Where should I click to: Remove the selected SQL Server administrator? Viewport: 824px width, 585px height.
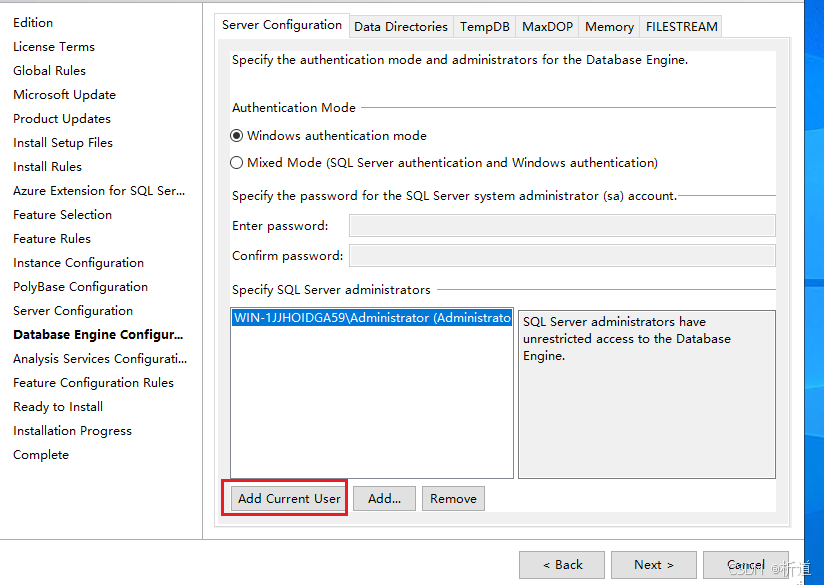point(453,498)
